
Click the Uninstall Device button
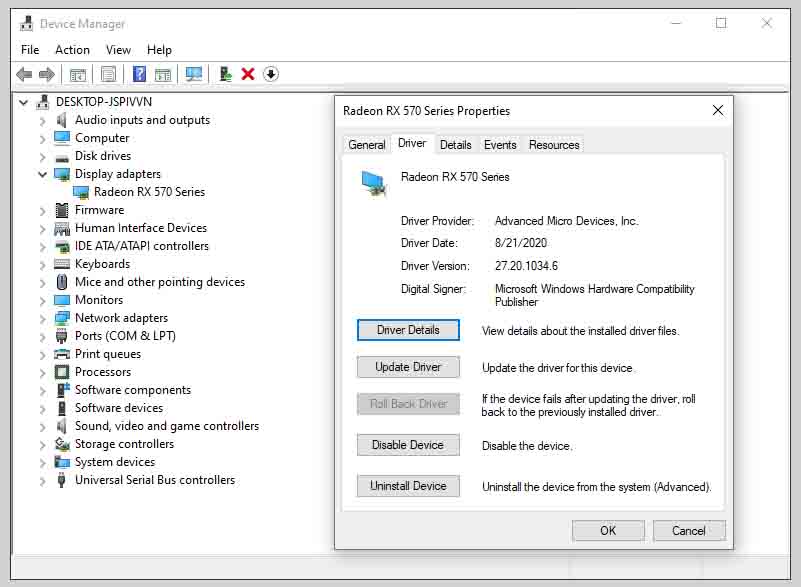coord(408,486)
